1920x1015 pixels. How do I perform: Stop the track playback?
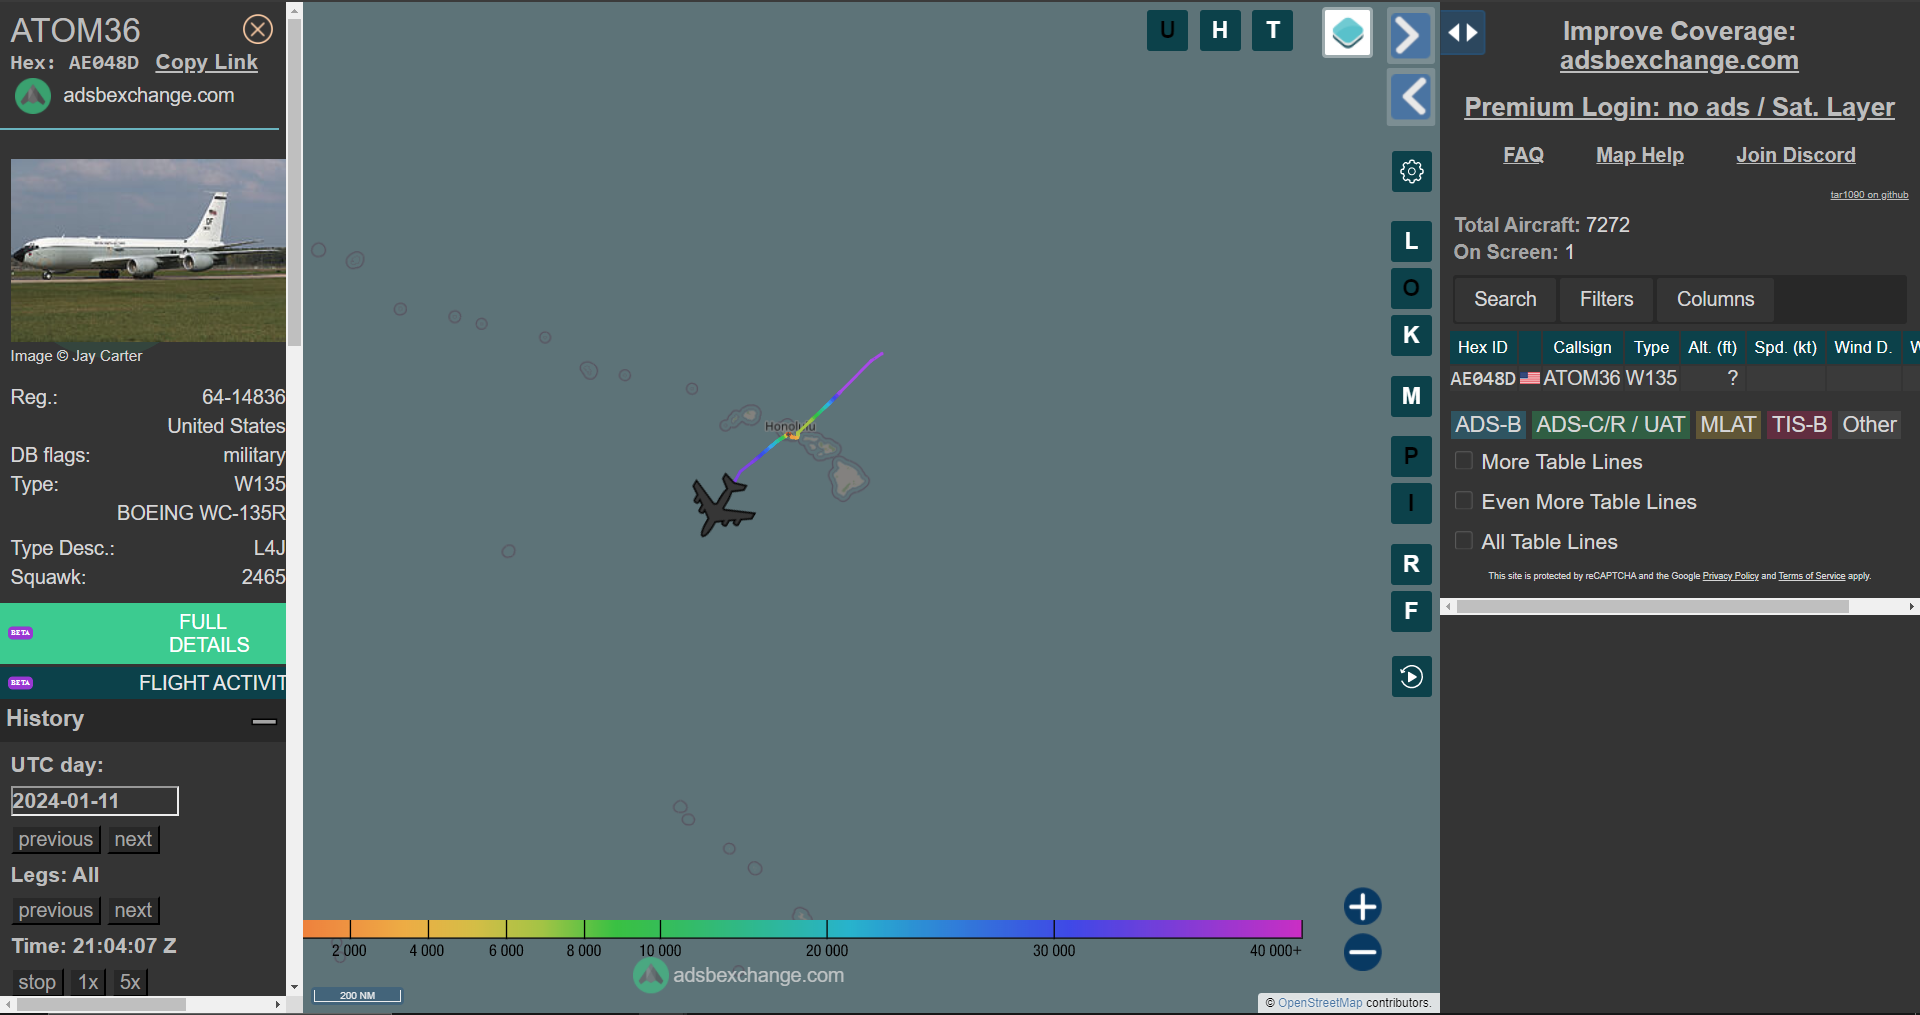pyautogui.click(x=37, y=982)
